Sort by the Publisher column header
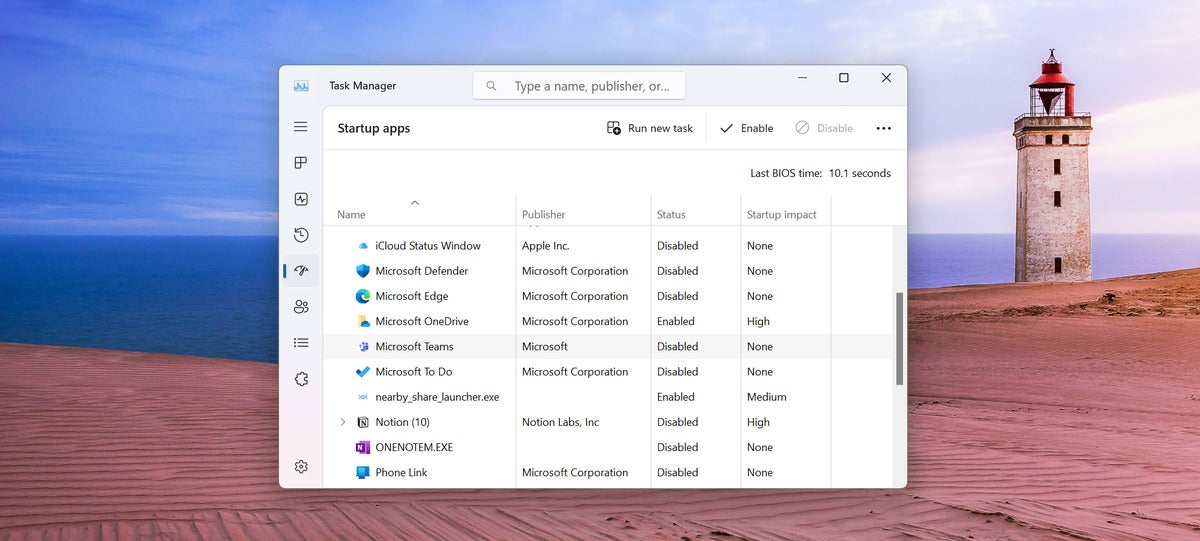This screenshot has width=1200, height=541. (543, 215)
